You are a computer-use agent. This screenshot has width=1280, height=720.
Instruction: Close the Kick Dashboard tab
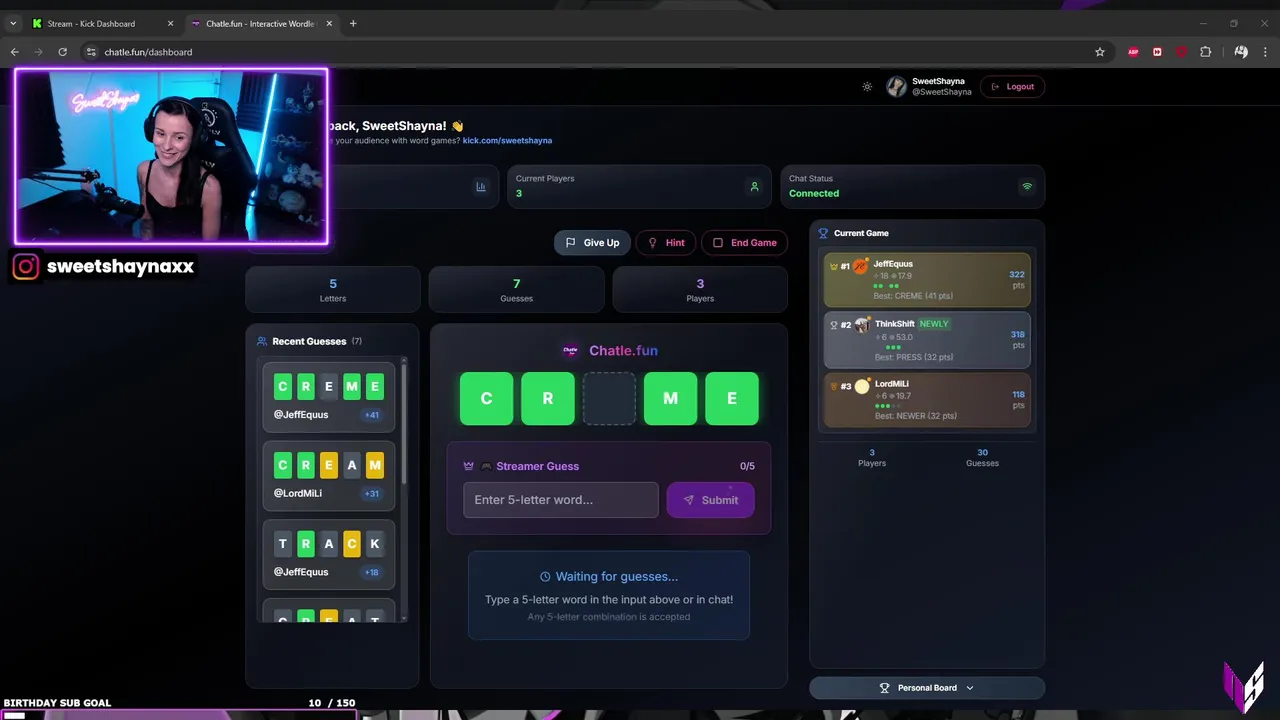coord(169,23)
